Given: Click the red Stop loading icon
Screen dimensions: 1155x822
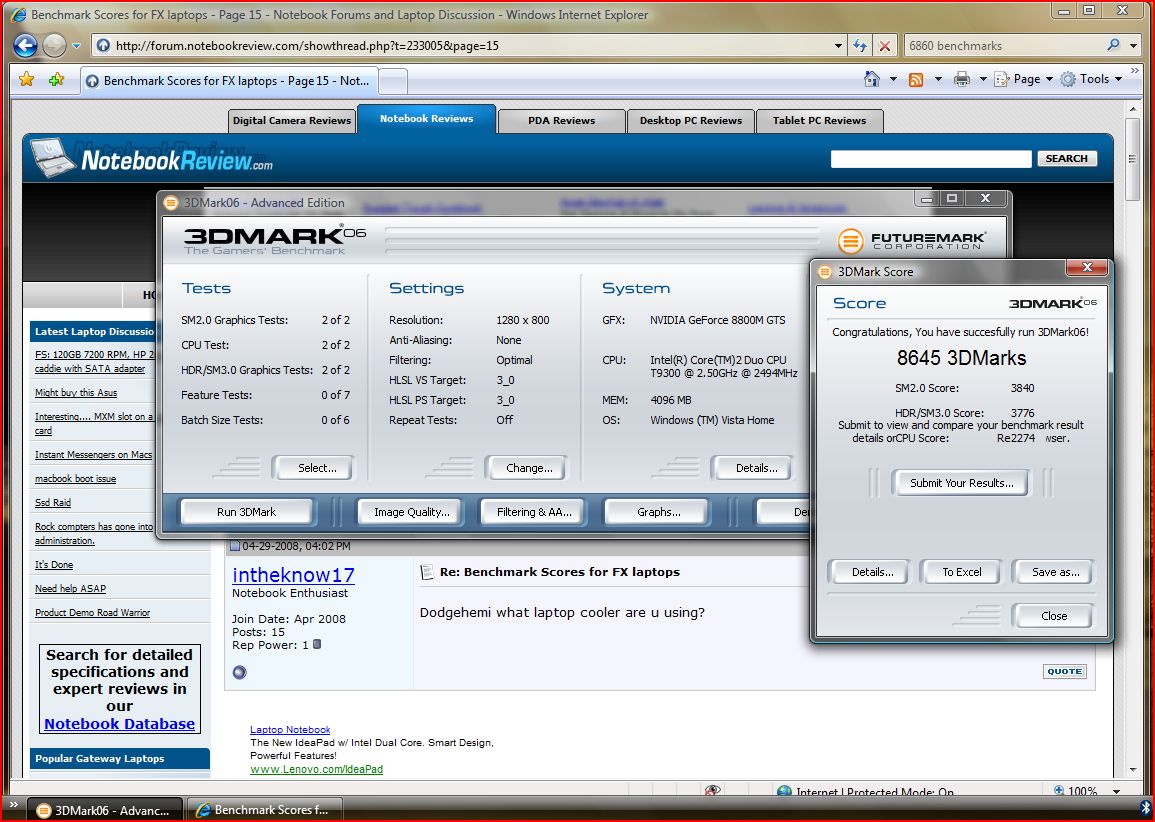Looking at the screenshot, I should 885,46.
